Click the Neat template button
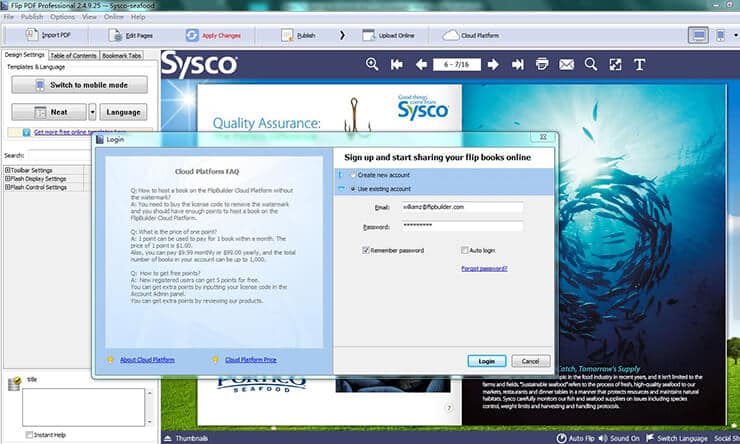Screen dimensions: 740x444 tap(49, 112)
